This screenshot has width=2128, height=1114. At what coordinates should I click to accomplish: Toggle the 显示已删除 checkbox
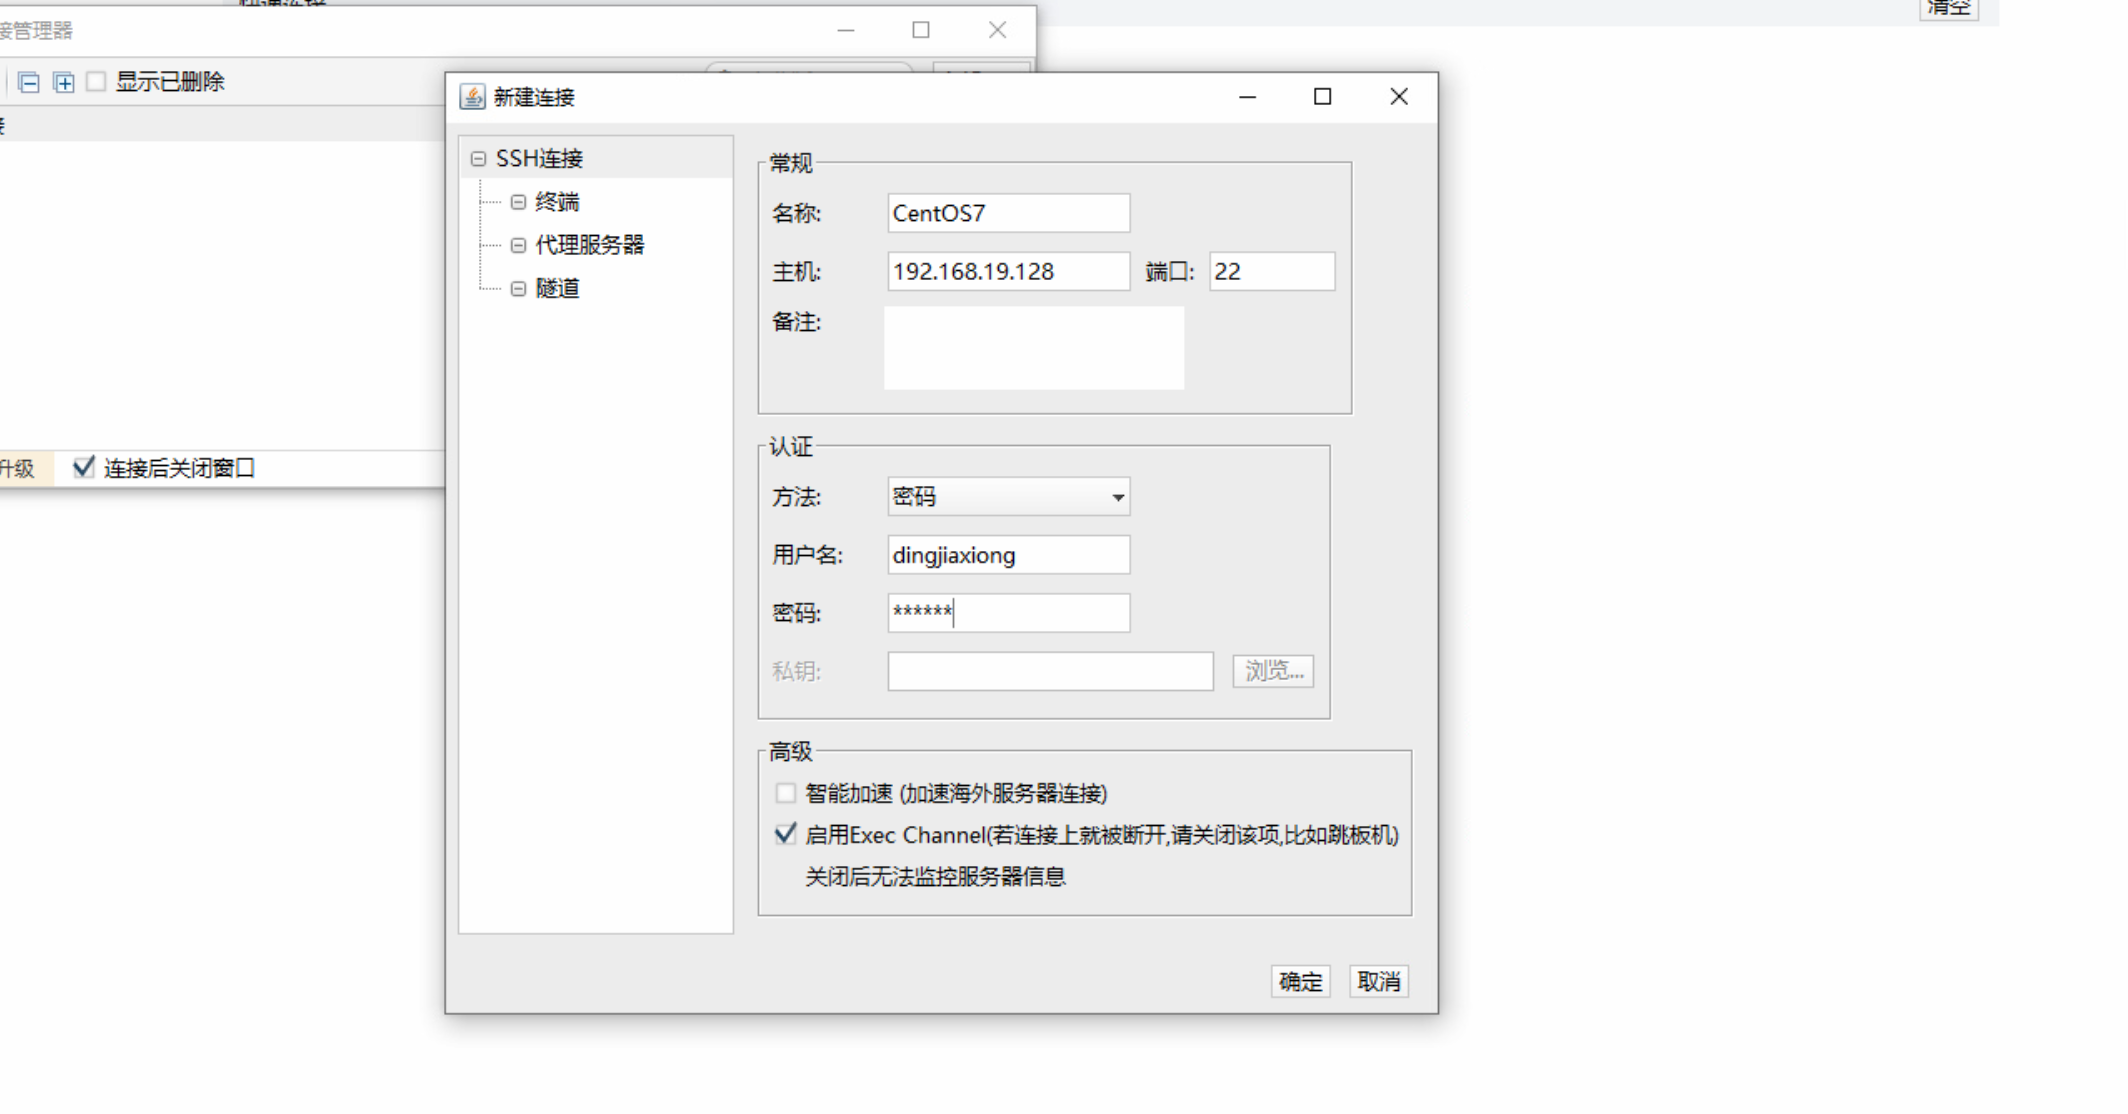point(97,82)
